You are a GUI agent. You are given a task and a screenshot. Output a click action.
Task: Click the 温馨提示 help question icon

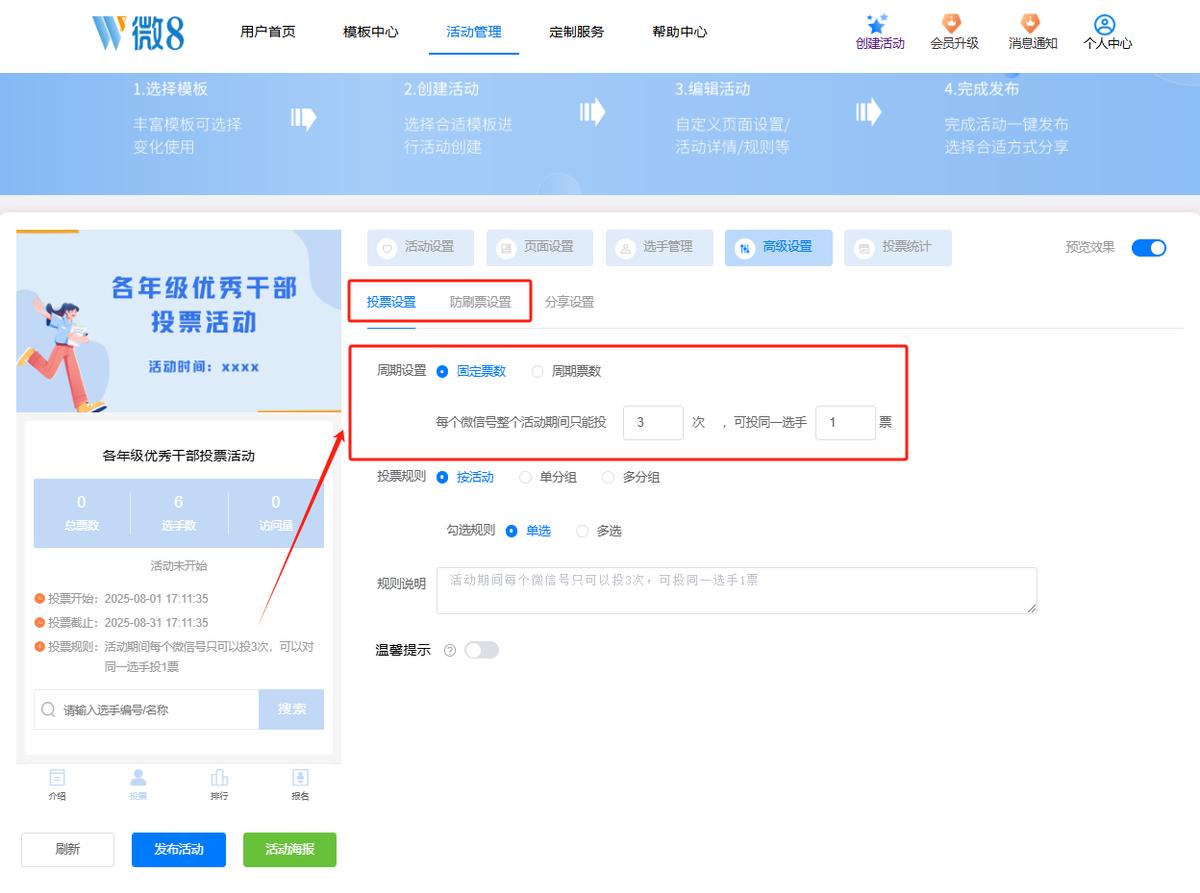pos(450,651)
